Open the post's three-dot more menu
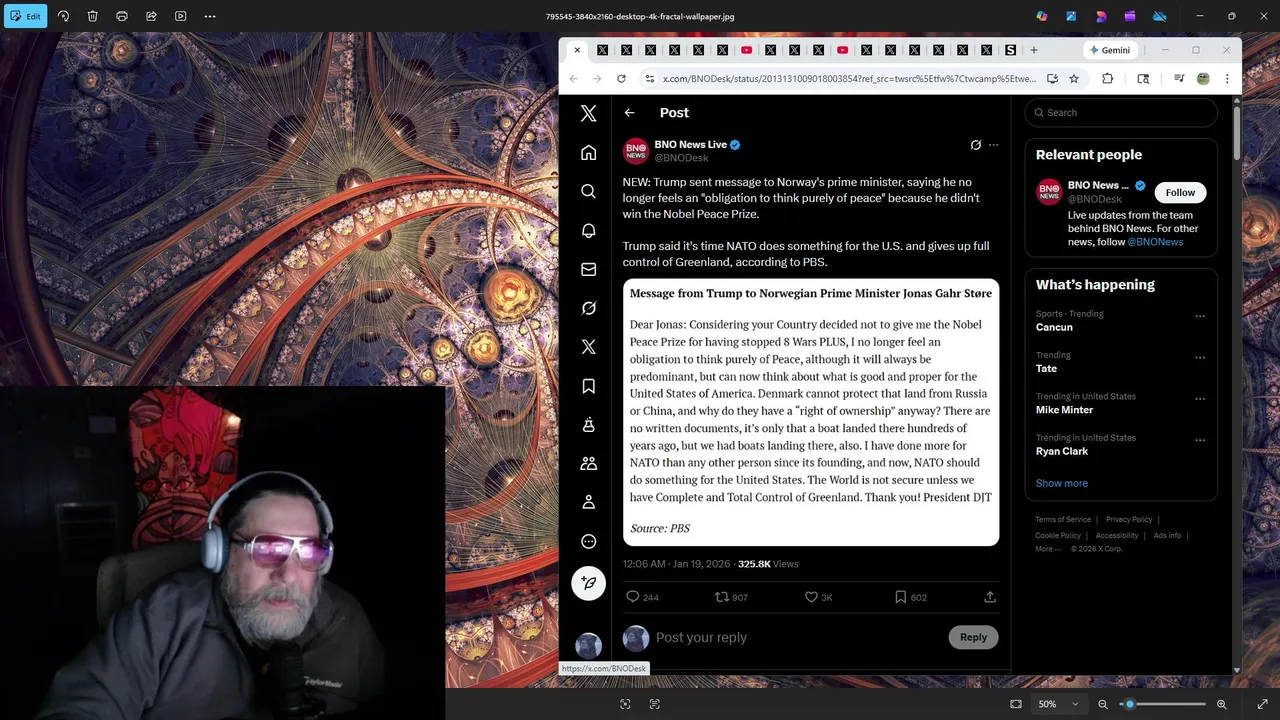The image size is (1280, 720). (993, 145)
